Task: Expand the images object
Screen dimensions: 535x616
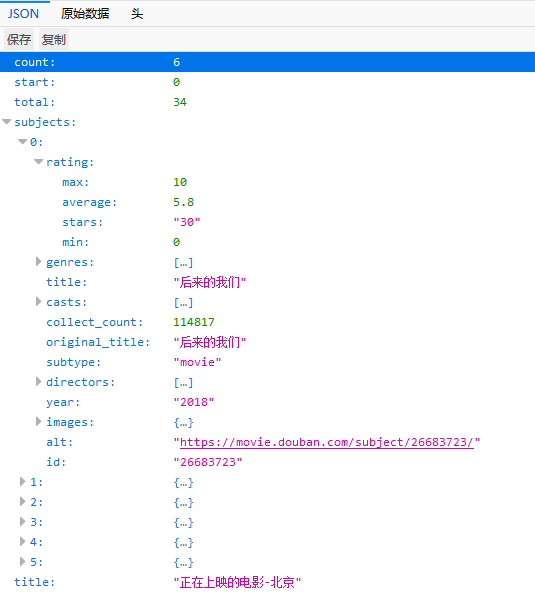Action: (38, 422)
